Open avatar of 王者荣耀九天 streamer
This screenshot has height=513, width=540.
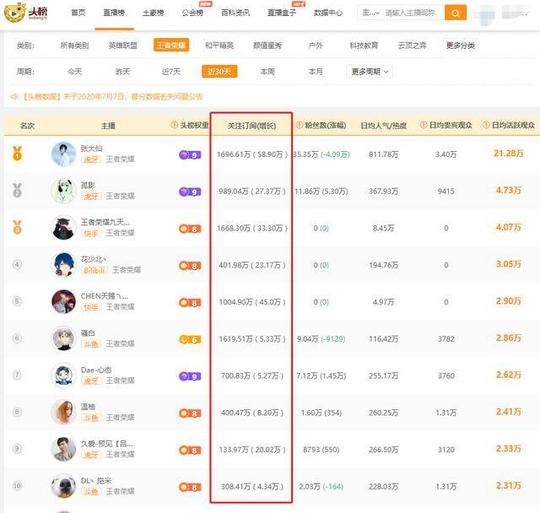[63, 228]
